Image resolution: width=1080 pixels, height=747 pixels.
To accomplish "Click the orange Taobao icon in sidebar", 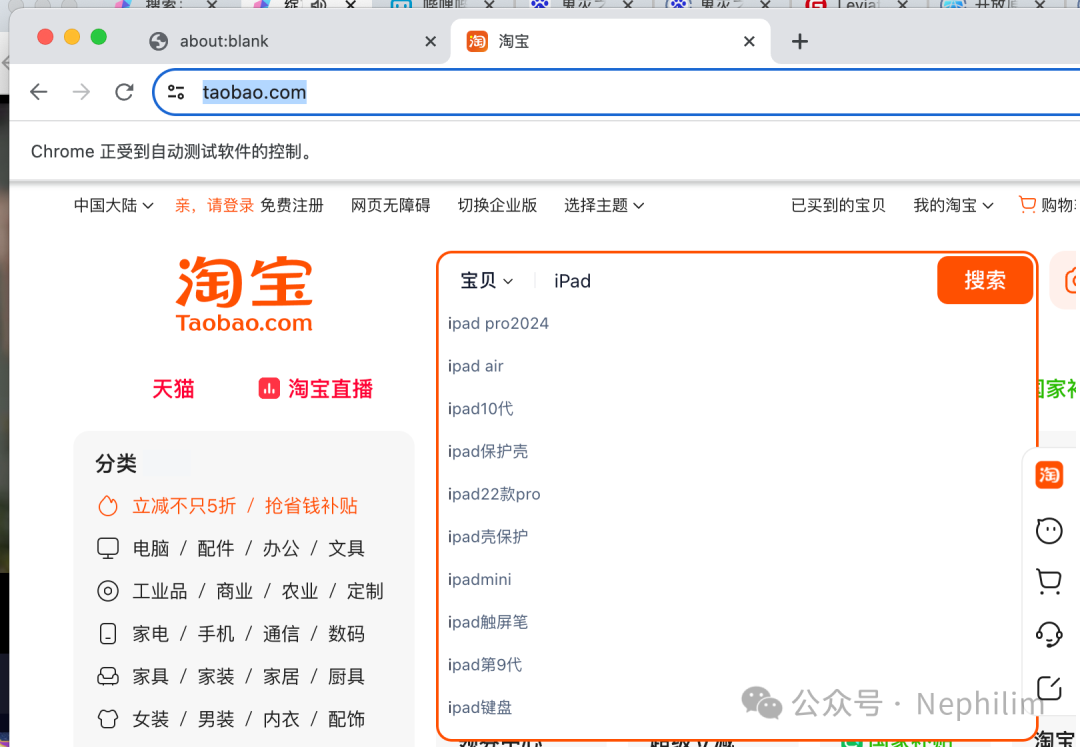I will click(1049, 475).
